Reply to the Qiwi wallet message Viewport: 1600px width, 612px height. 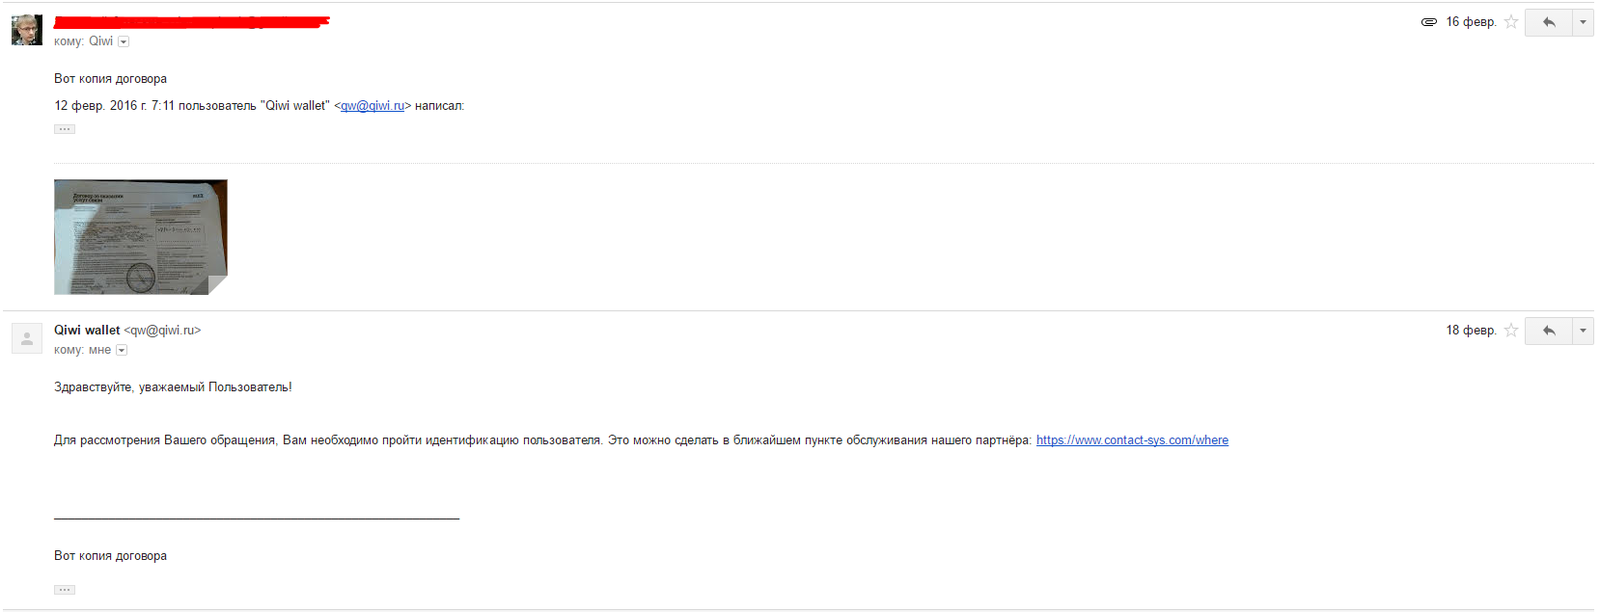(1548, 331)
